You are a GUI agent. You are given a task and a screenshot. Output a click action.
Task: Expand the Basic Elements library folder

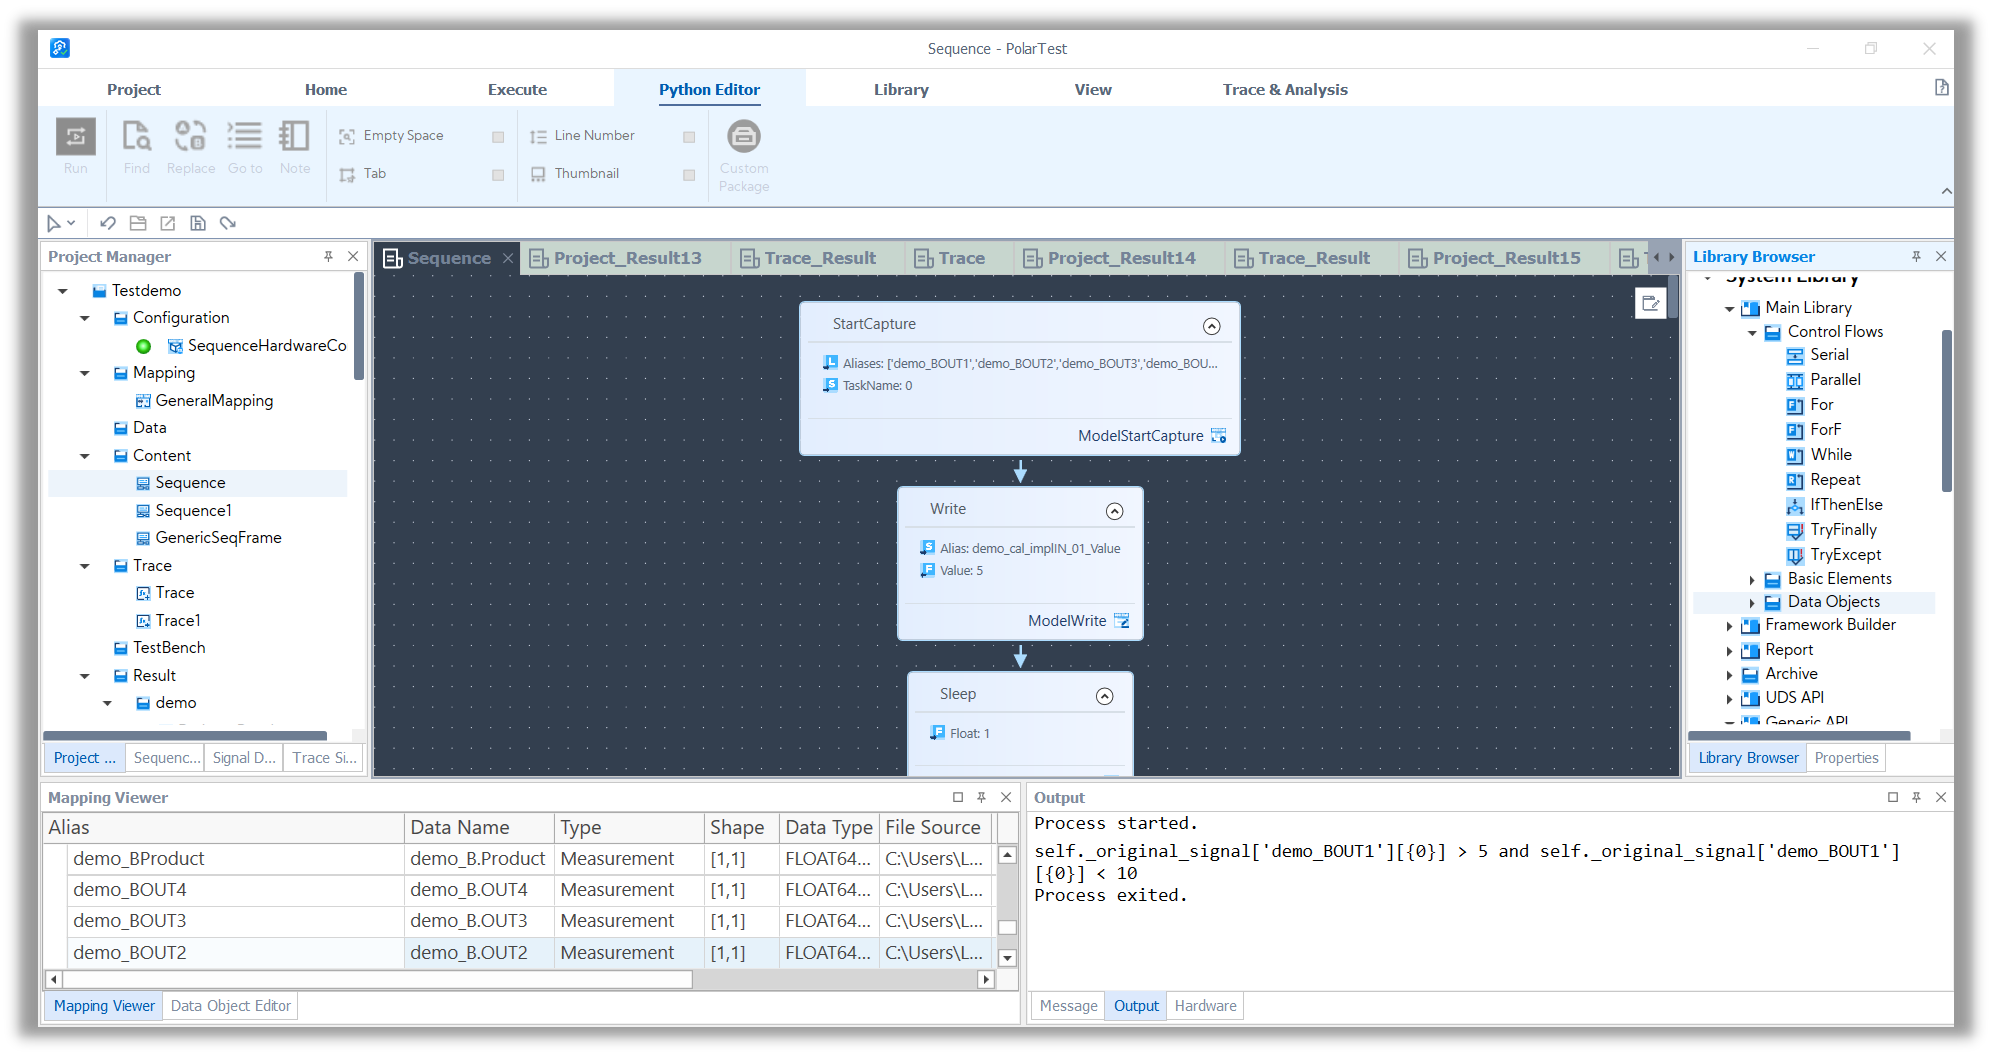(1752, 580)
